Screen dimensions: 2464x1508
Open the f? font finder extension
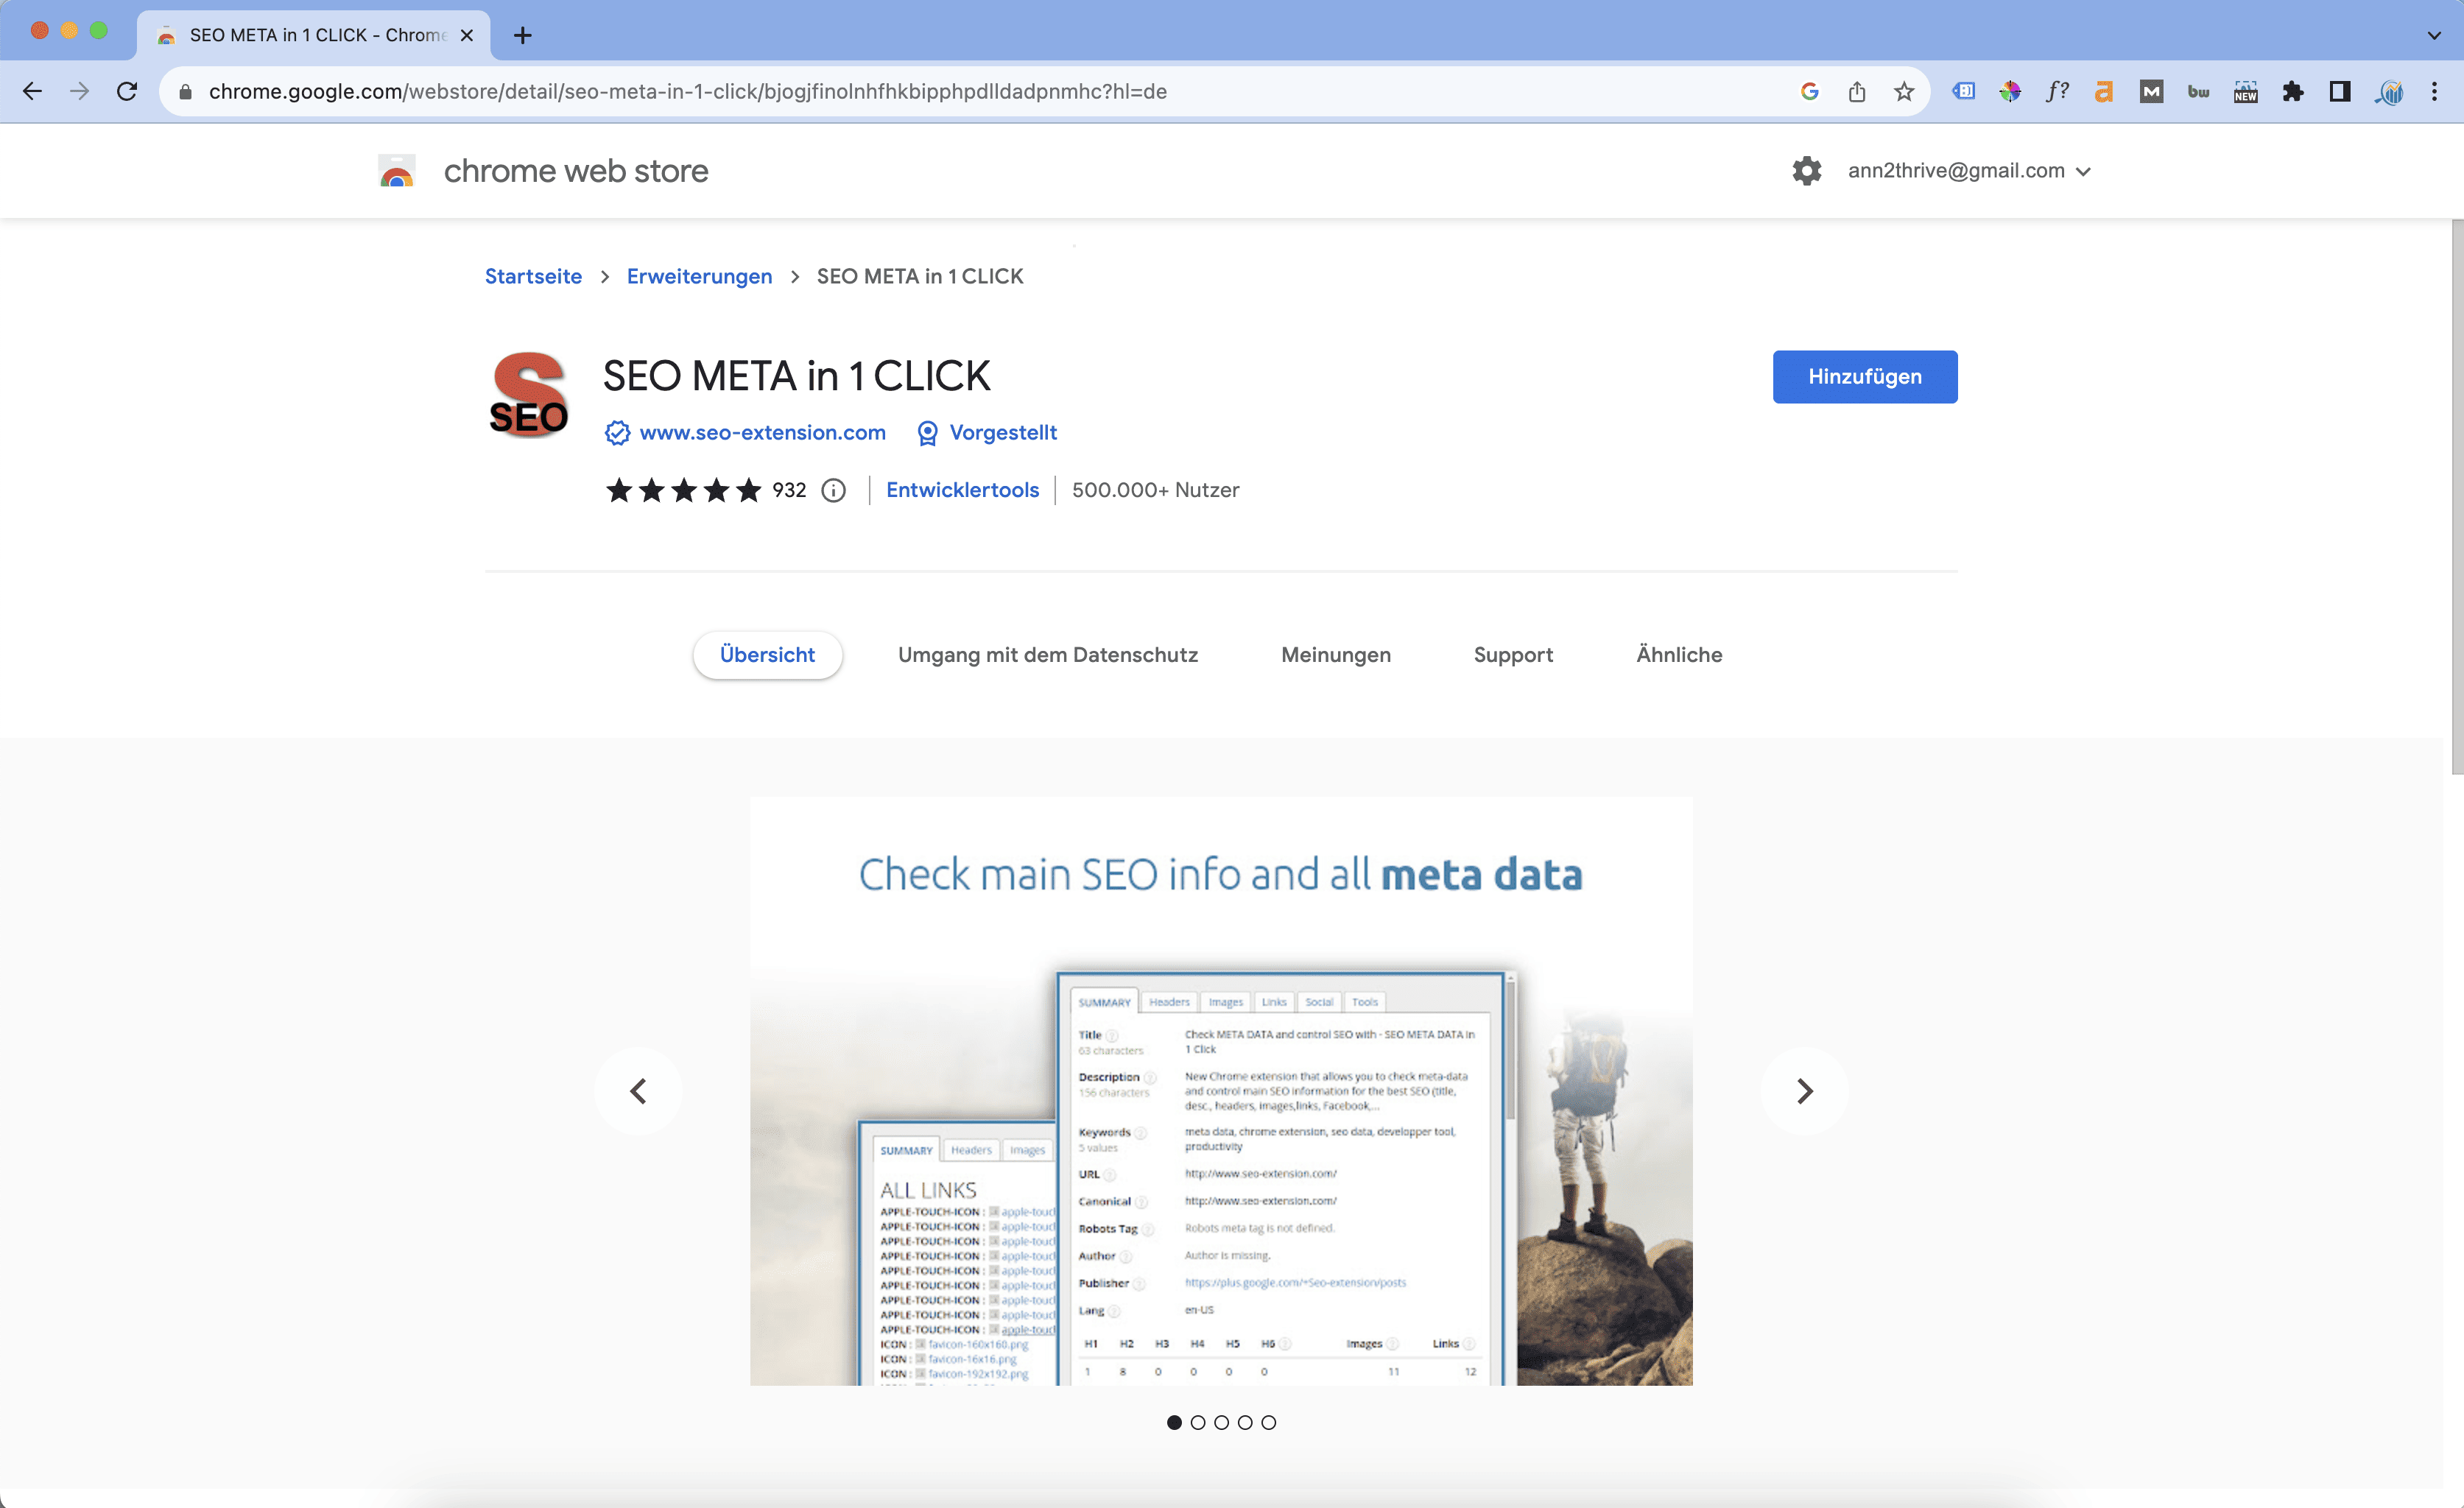pyautogui.click(x=2057, y=91)
